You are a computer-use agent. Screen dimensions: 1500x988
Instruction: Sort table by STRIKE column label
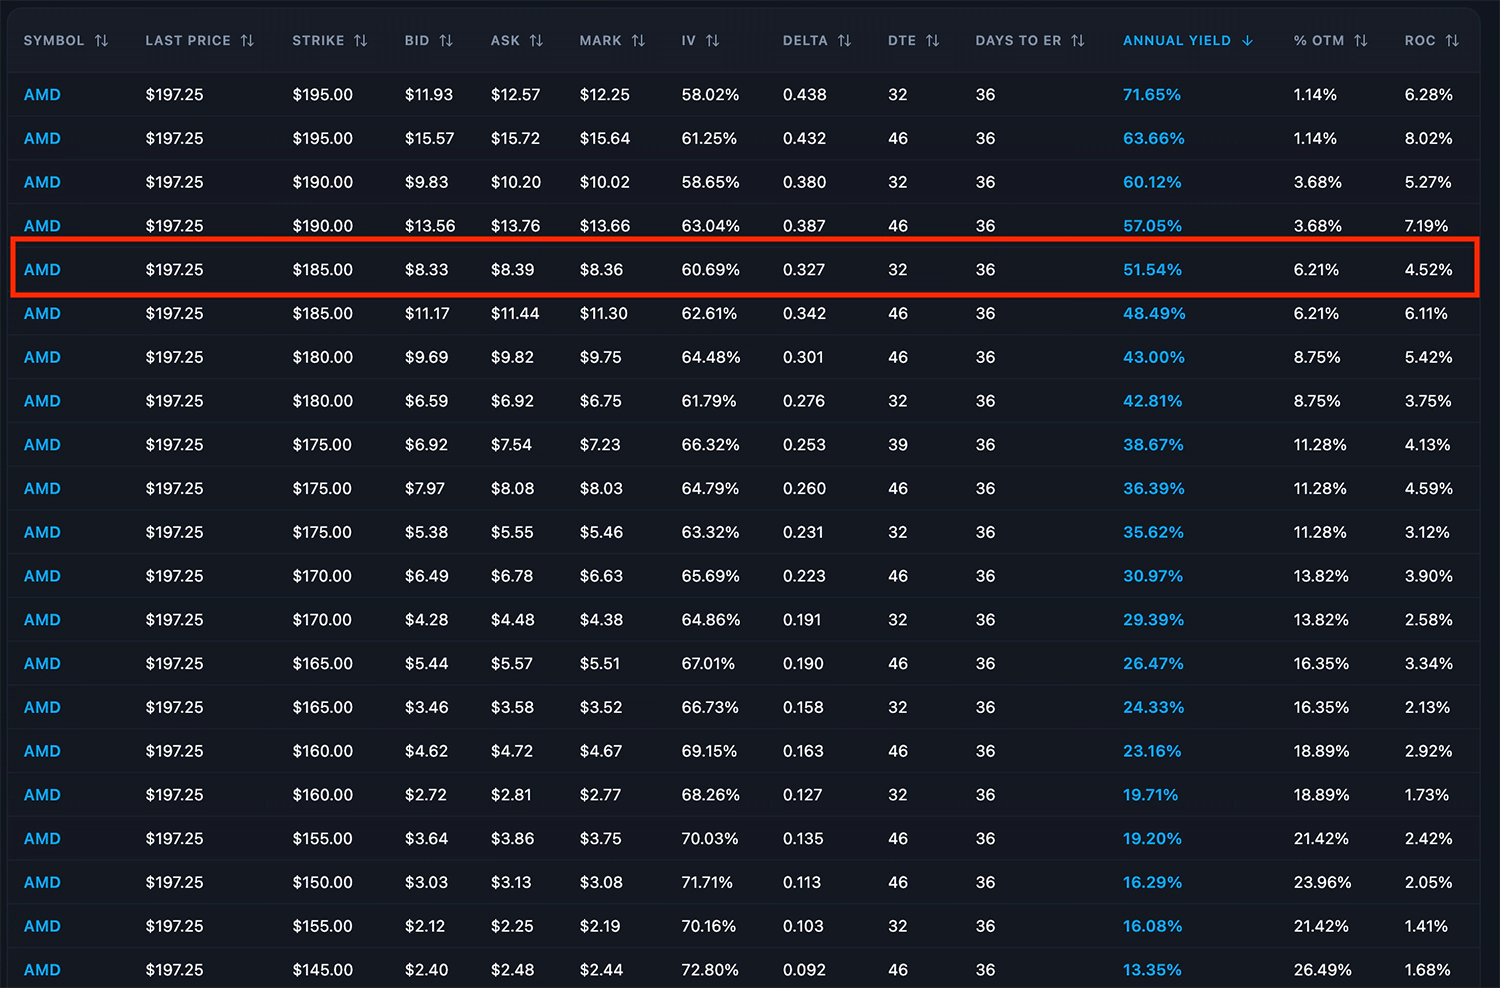pos(318,41)
